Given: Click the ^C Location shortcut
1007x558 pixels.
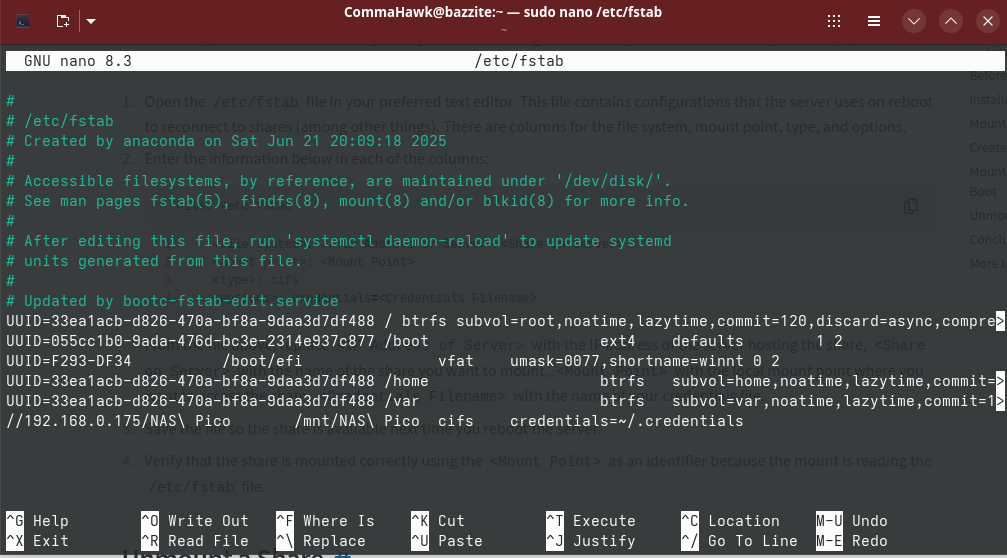Looking at the screenshot, I should point(730,521).
